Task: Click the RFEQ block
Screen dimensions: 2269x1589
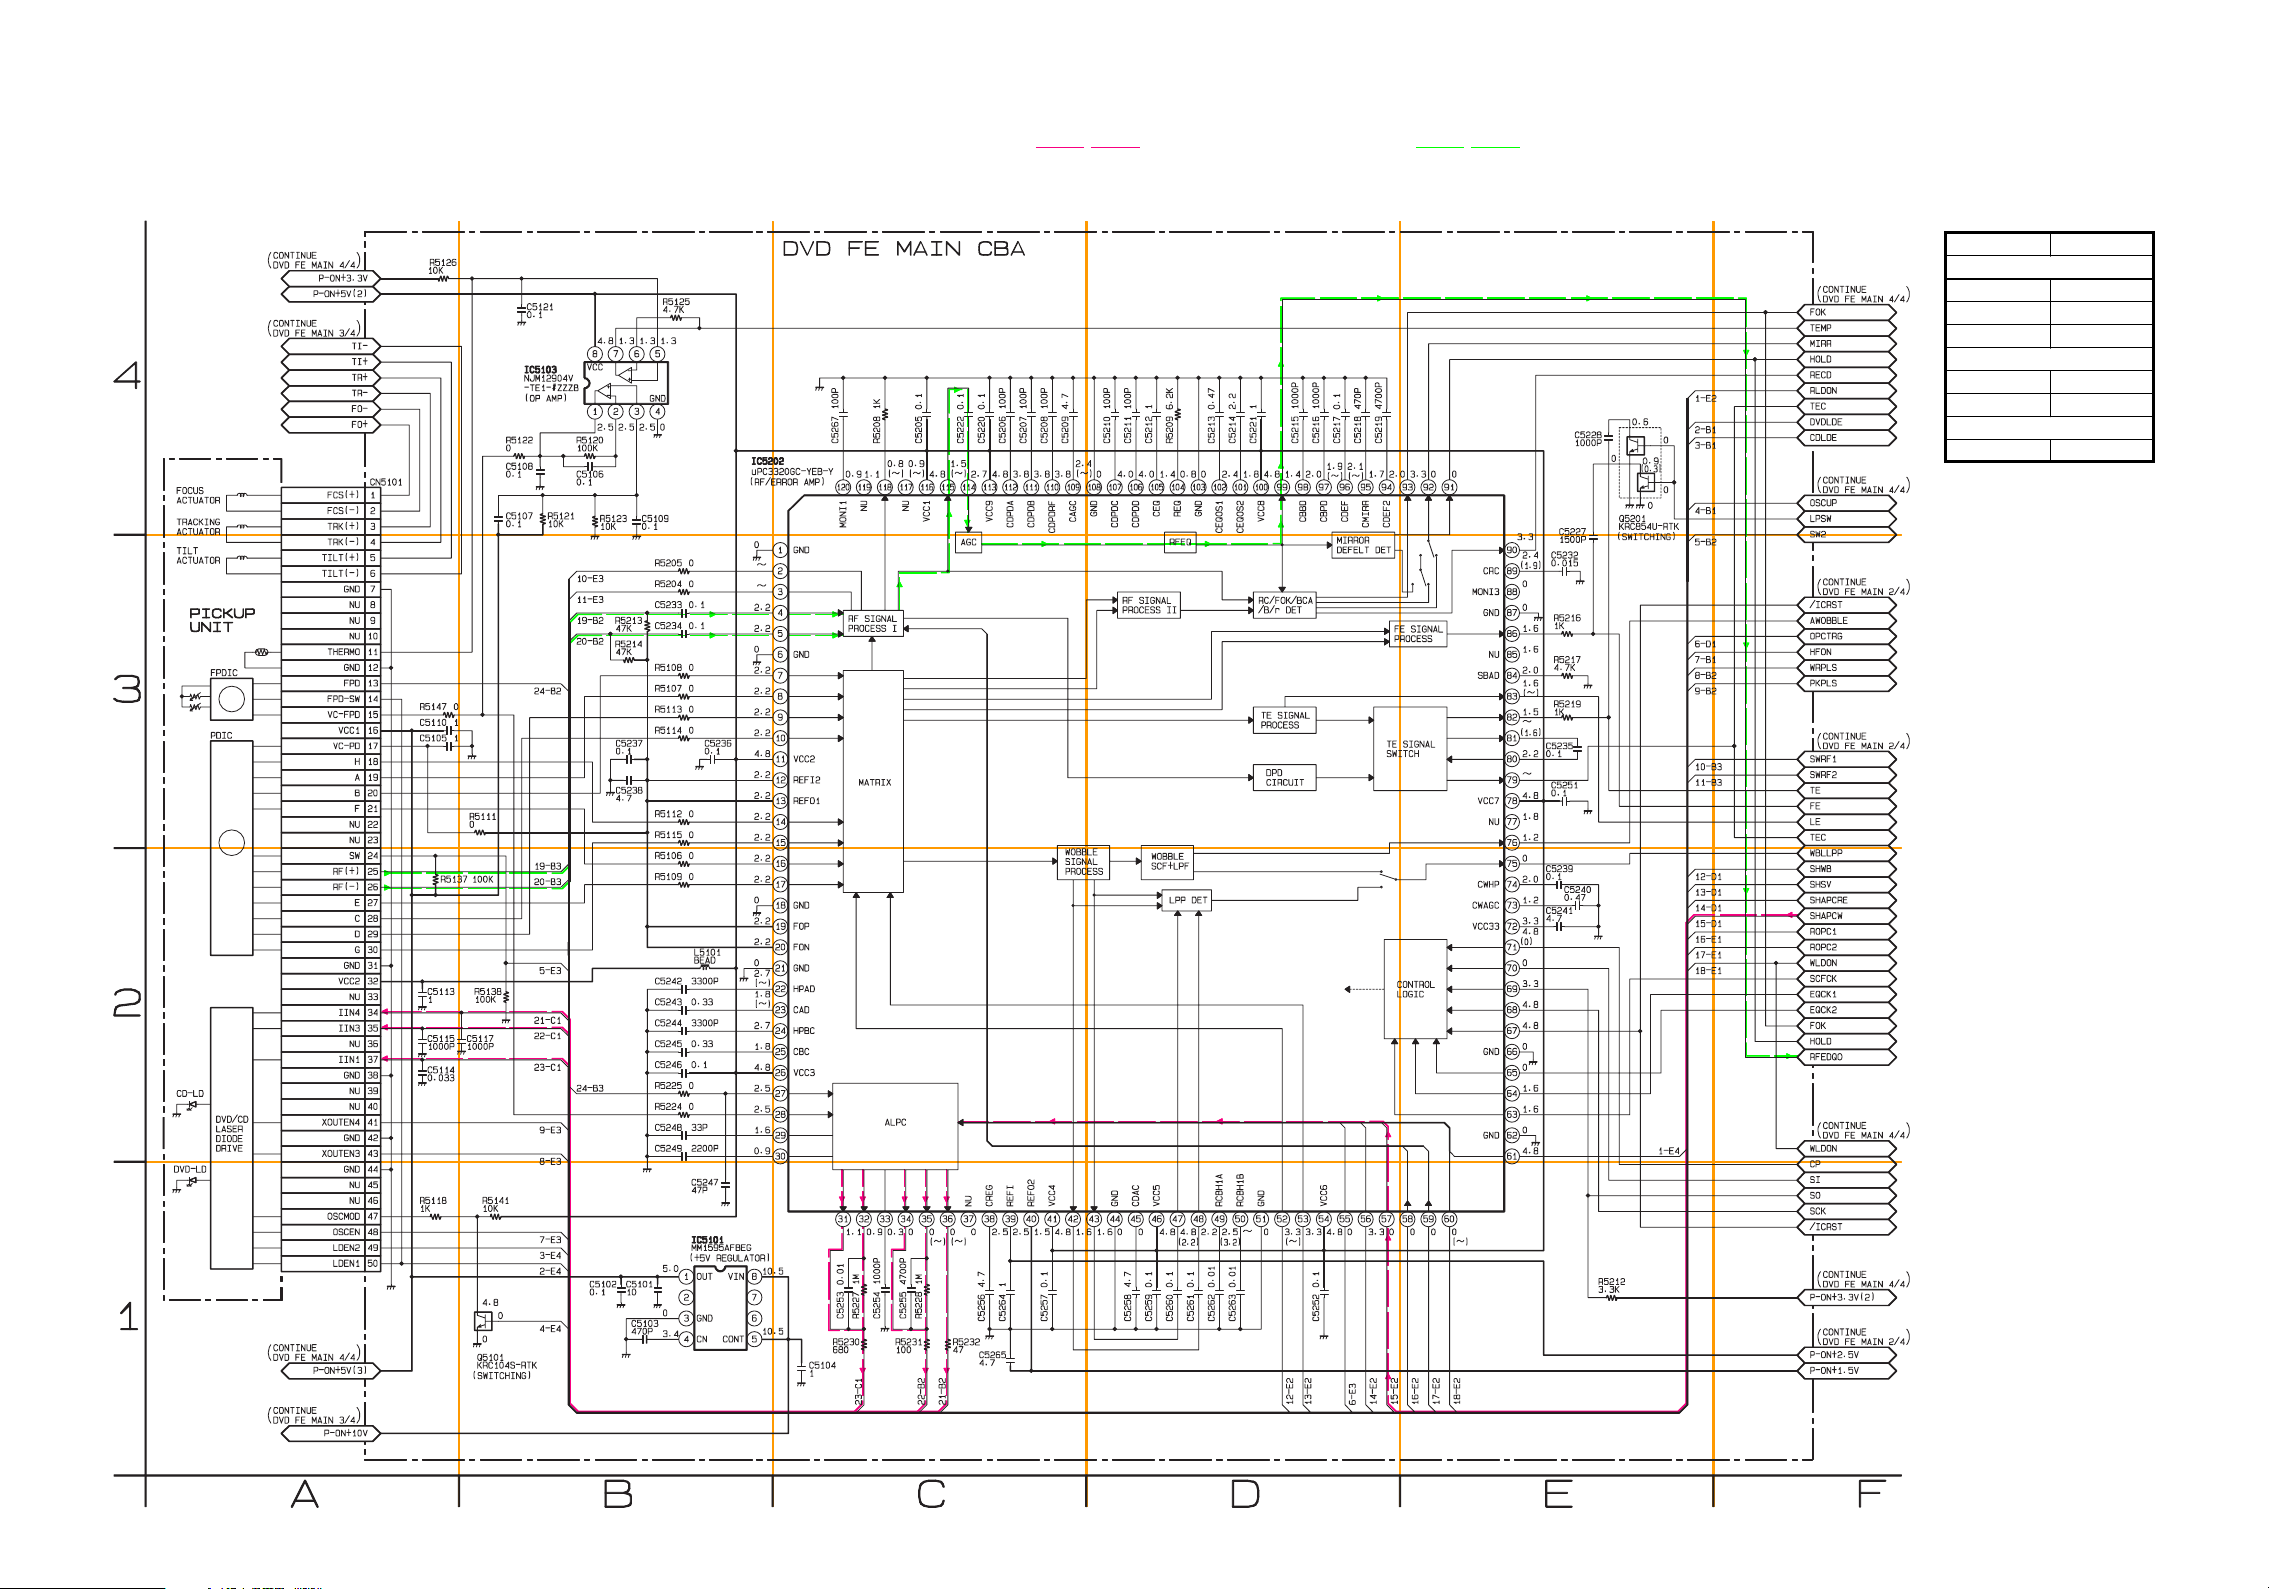Action: click(1180, 542)
